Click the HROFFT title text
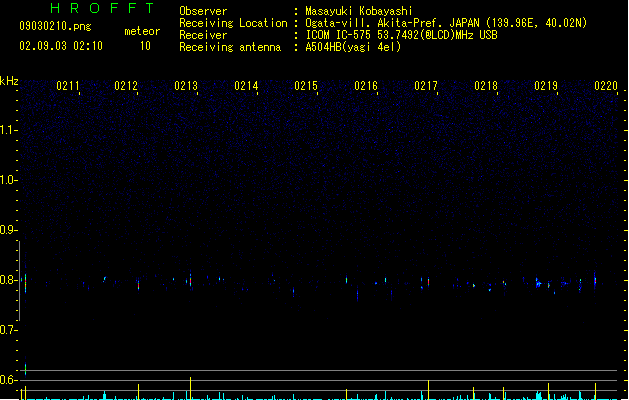 (x=102, y=8)
